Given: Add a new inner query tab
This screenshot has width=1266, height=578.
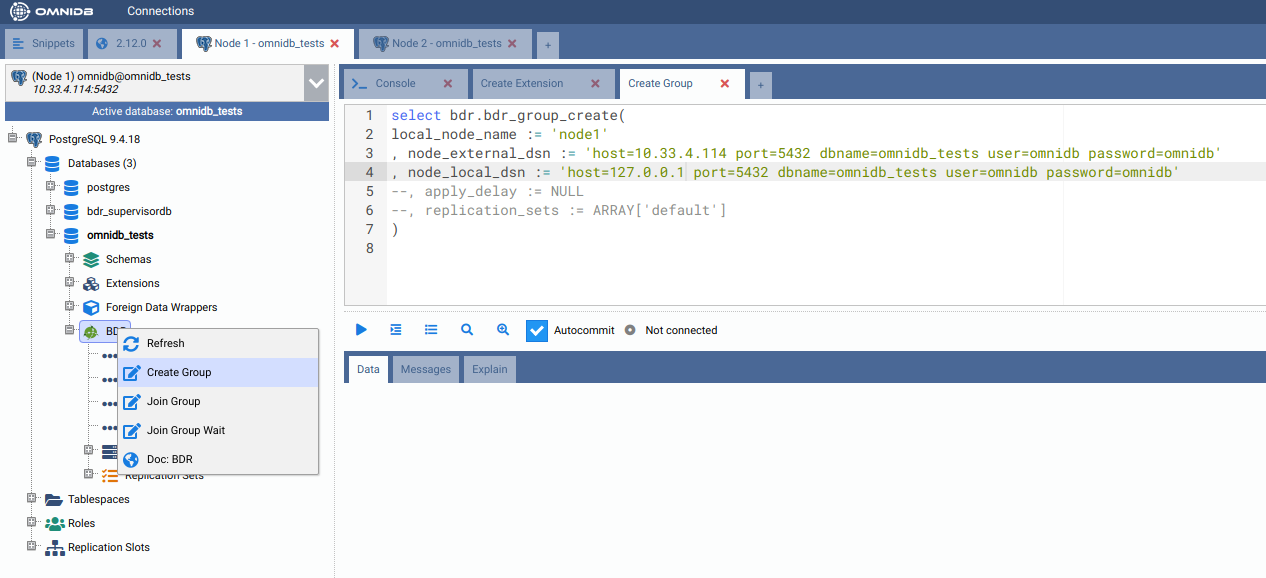Looking at the screenshot, I should tap(760, 85).
